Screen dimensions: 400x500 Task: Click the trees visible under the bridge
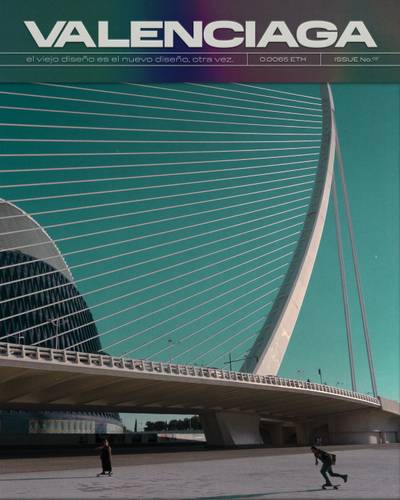click(x=173, y=424)
